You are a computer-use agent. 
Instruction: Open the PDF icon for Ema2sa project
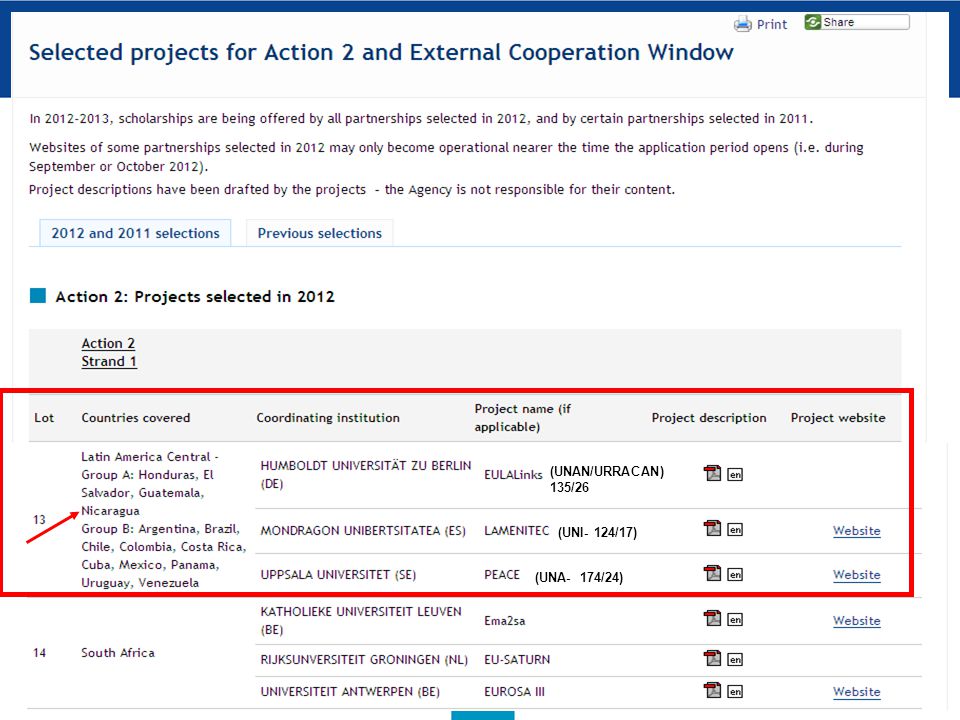pyautogui.click(x=712, y=618)
